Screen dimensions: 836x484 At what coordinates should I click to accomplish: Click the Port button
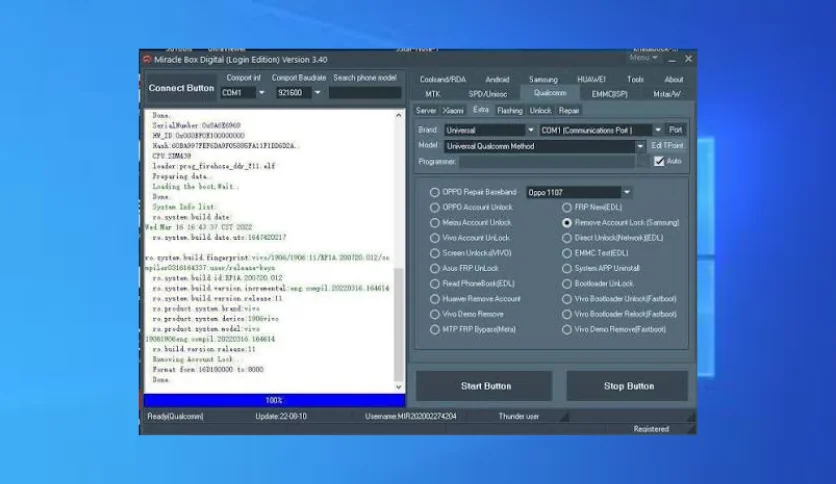coord(676,130)
